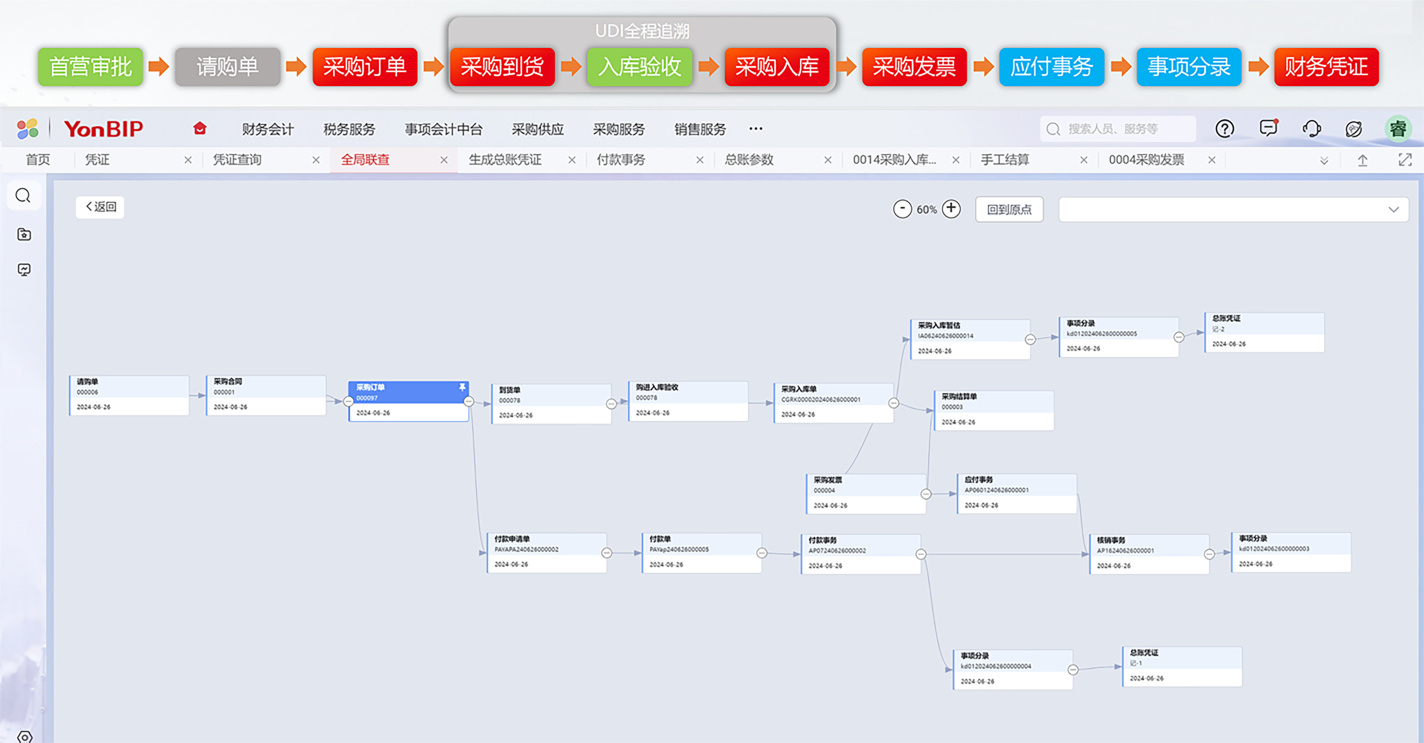The width and height of the screenshot is (1424, 743).
Task: Click the sidebar search magnifier icon
Action: pyautogui.click(x=24, y=196)
